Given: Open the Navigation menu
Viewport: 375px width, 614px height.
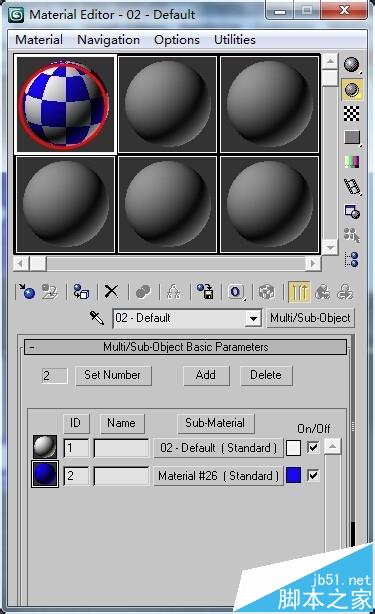Looking at the screenshot, I should point(108,40).
